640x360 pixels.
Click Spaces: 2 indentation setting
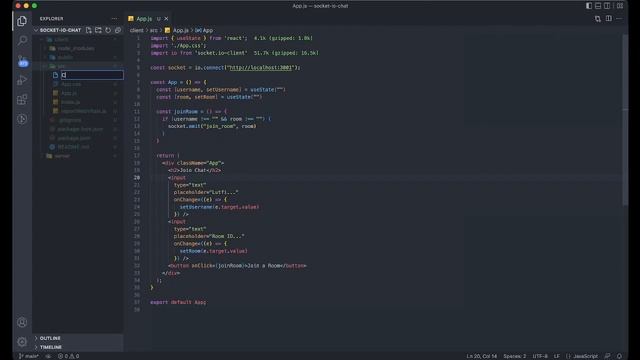[x=514, y=356]
